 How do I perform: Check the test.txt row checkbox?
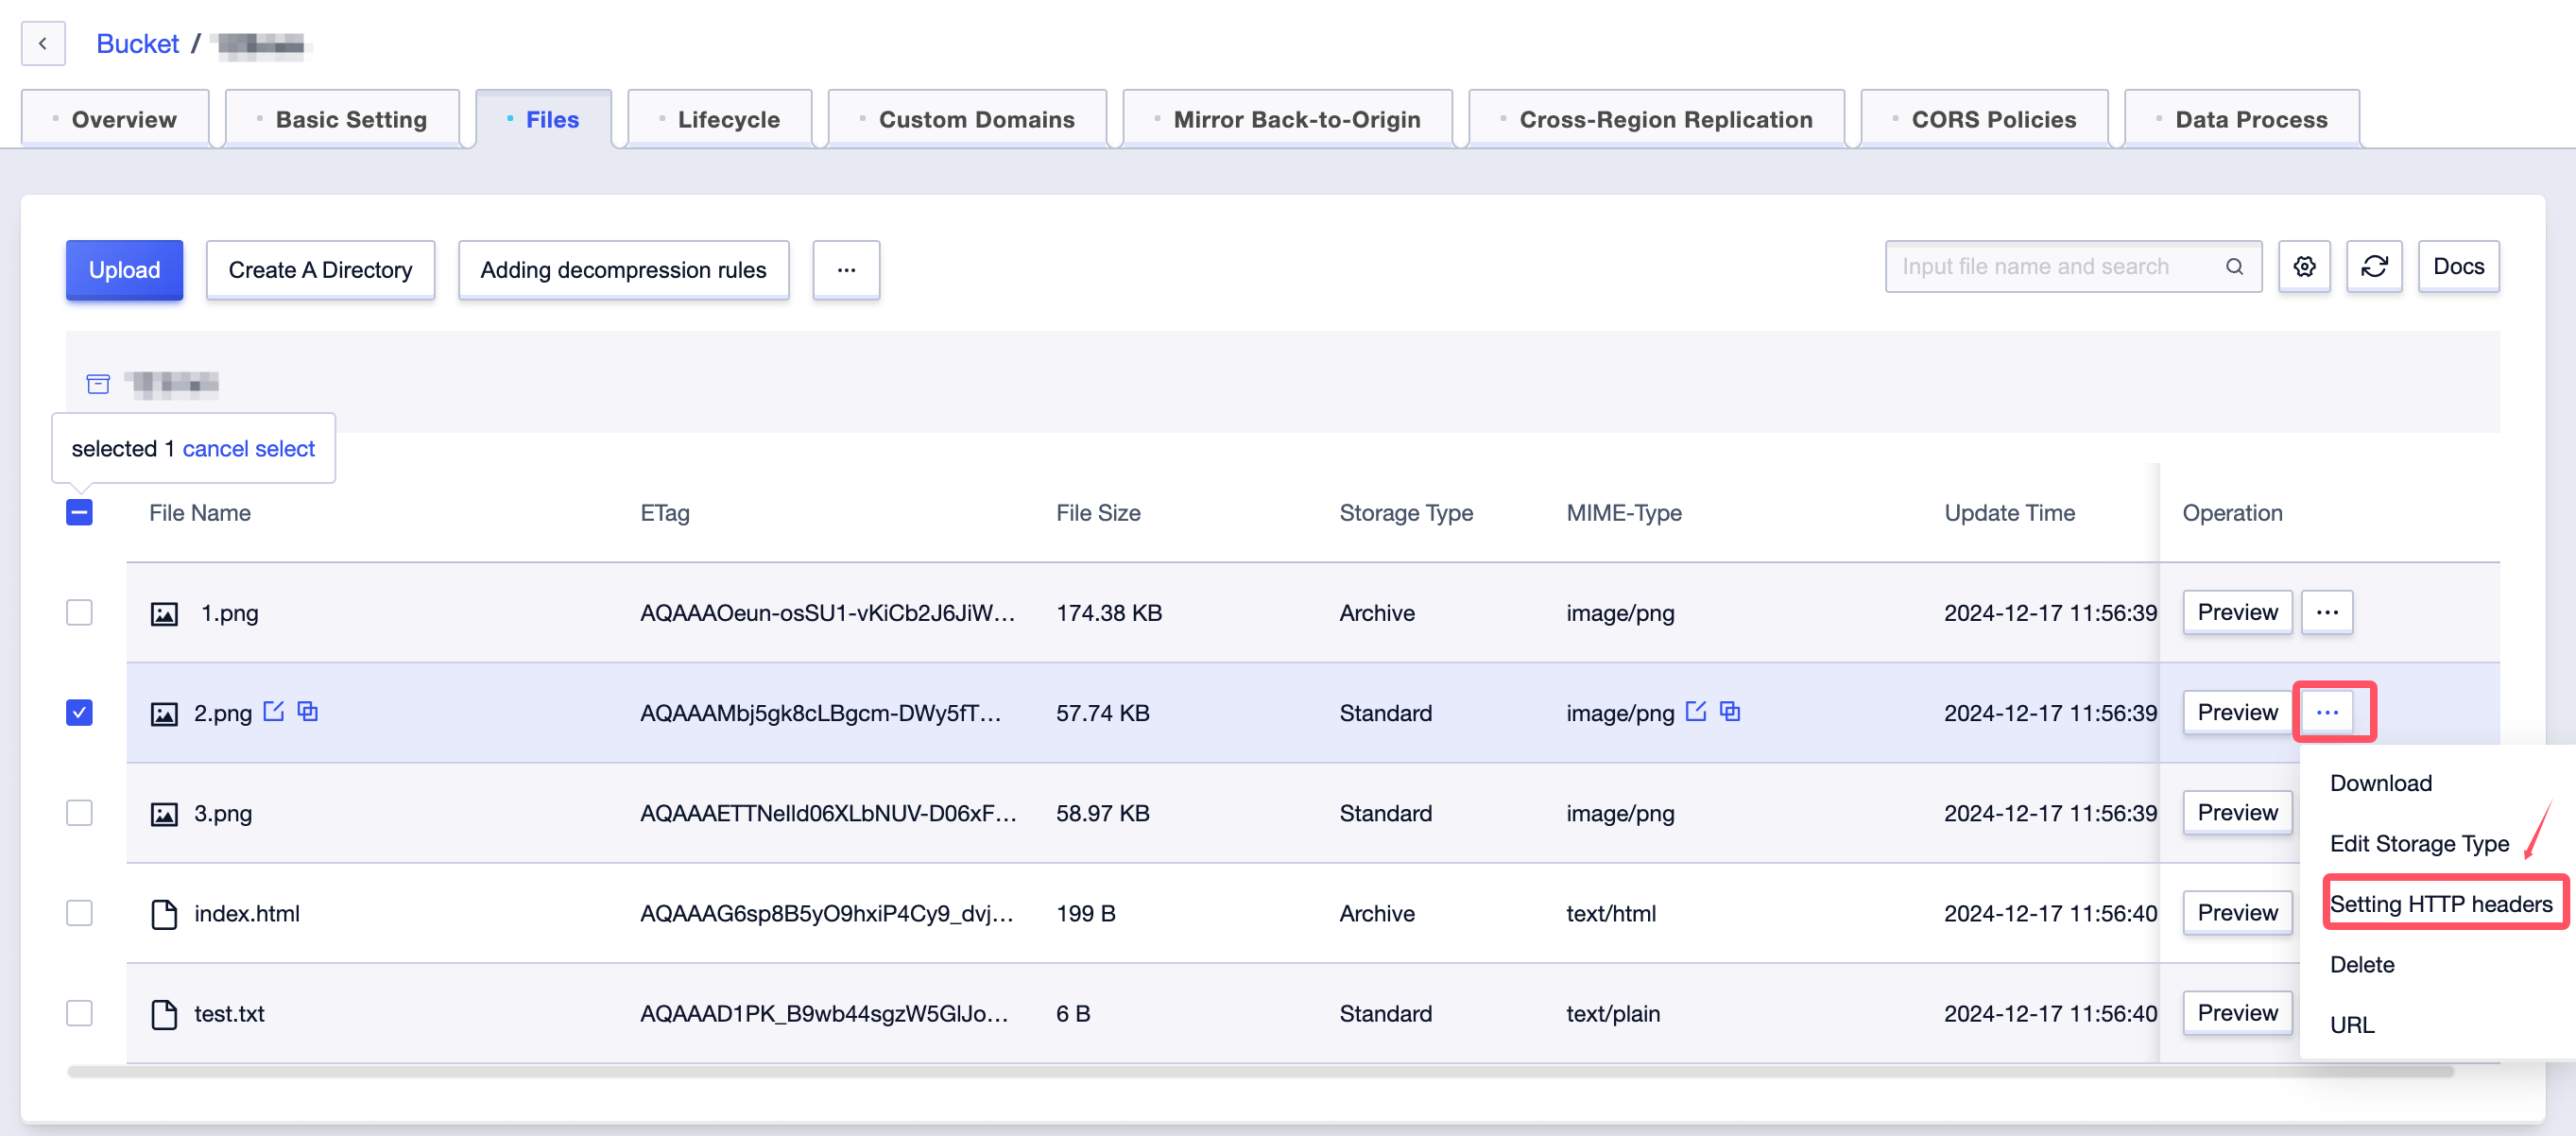point(79,1012)
